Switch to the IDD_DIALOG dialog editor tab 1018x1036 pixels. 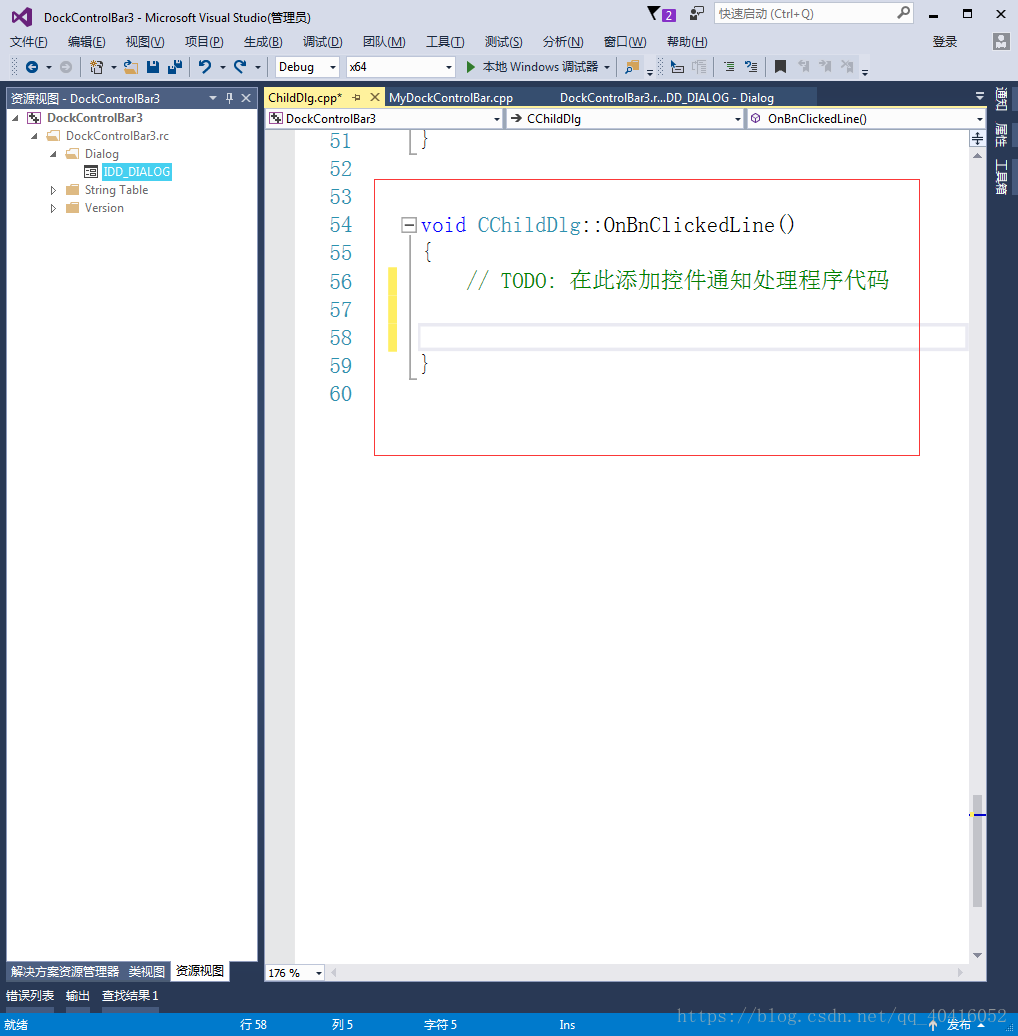tap(667, 98)
